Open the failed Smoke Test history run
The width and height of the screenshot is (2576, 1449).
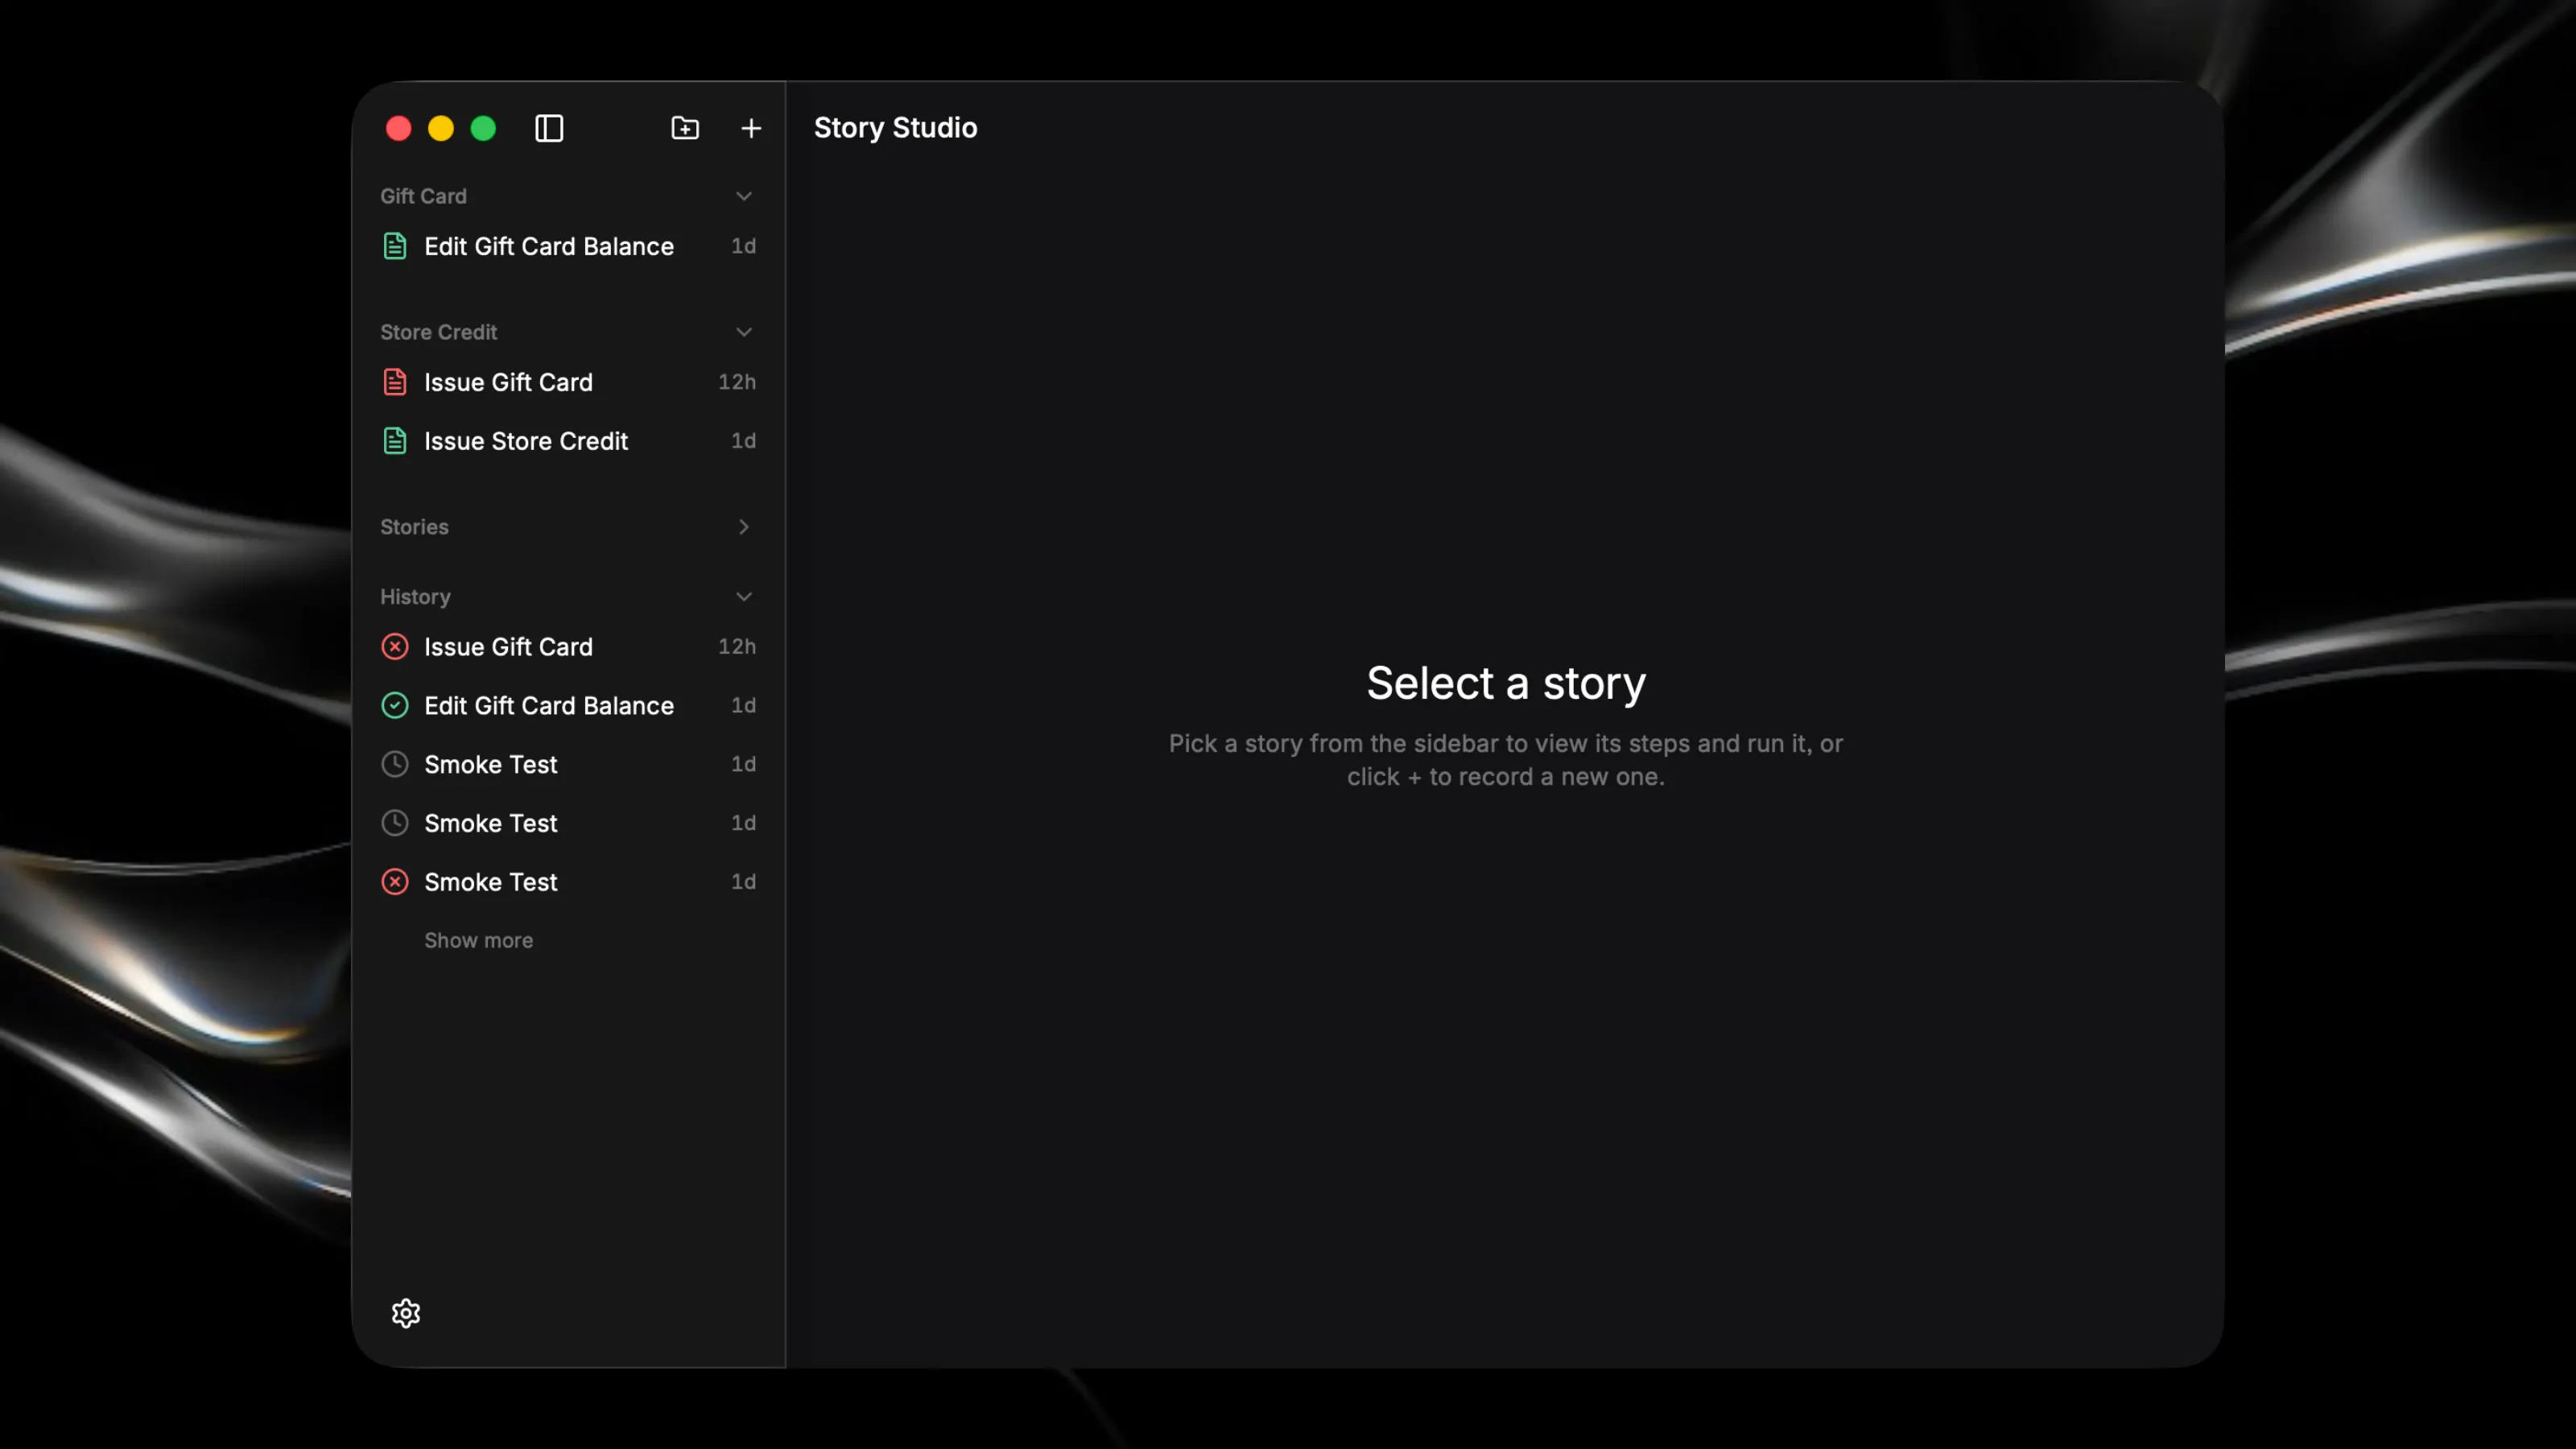[568, 882]
